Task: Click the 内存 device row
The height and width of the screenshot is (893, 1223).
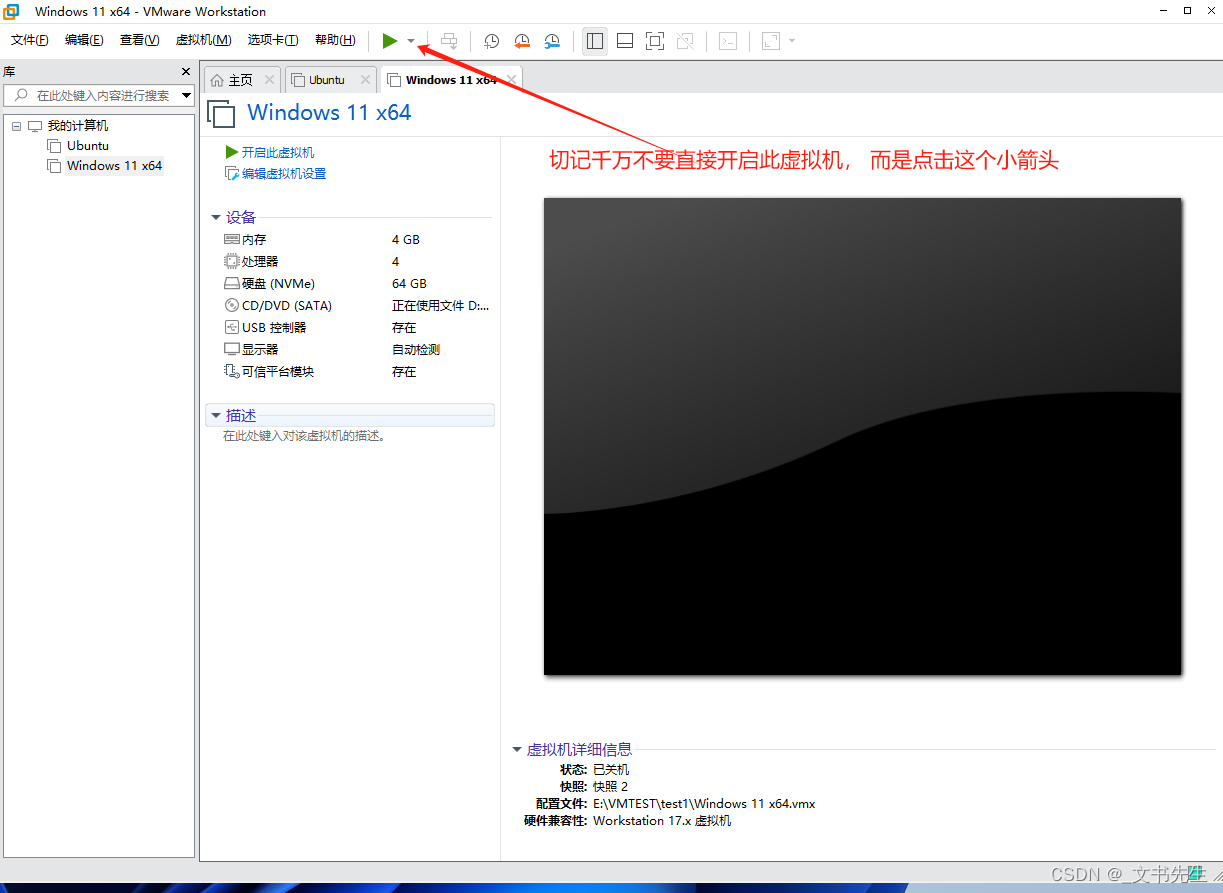Action: [357, 240]
